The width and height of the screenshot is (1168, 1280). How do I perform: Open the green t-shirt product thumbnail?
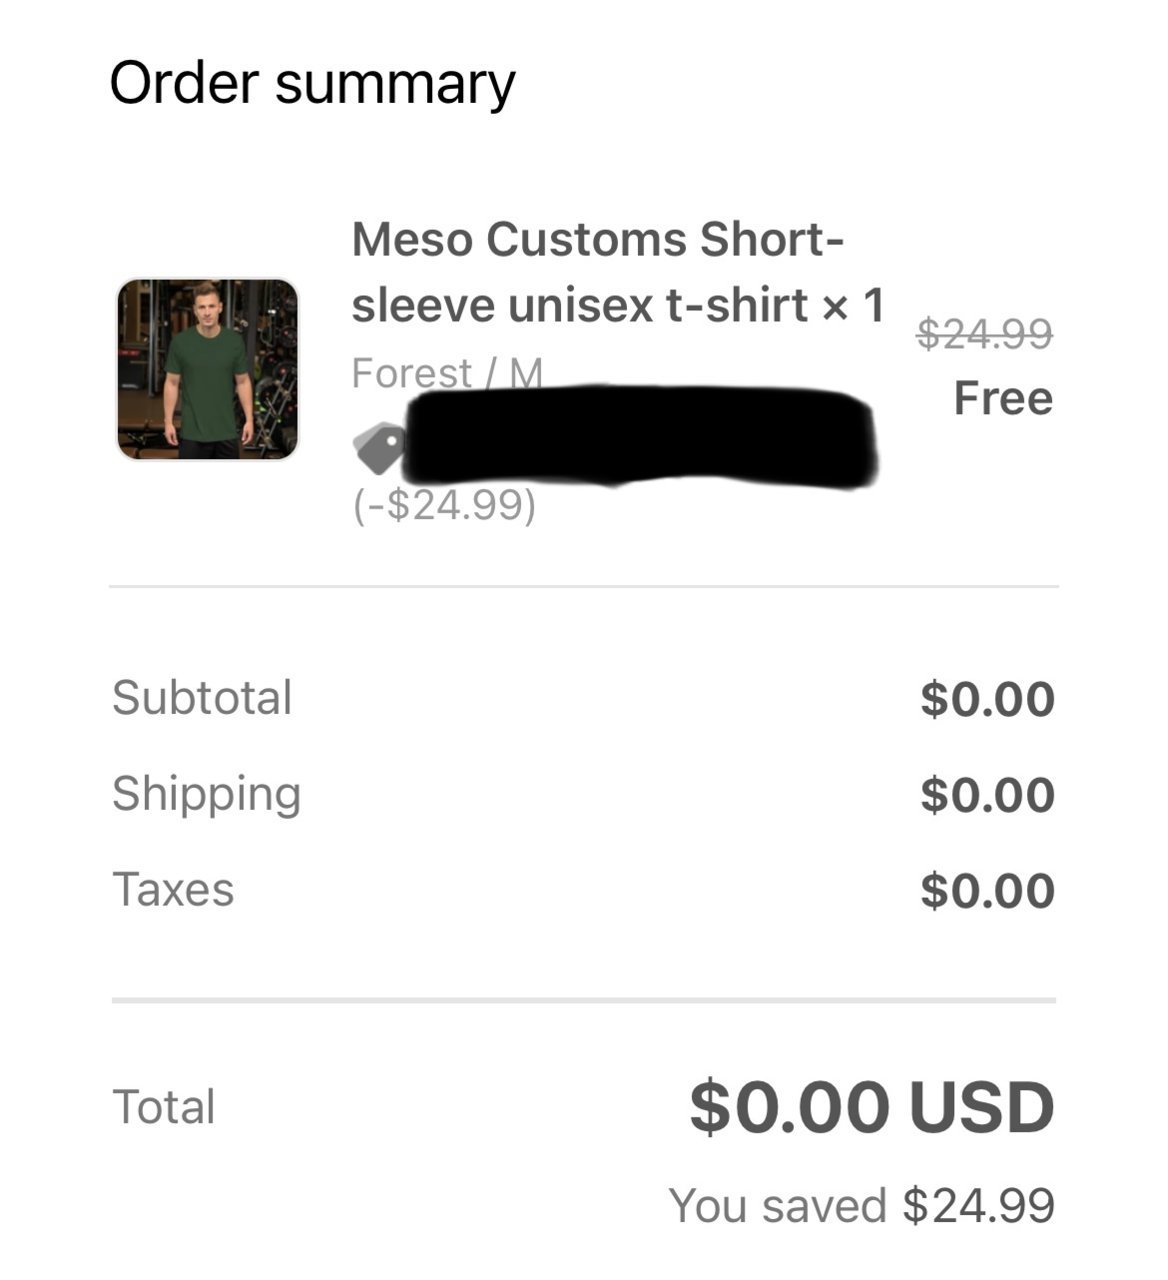click(x=208, y=369)
